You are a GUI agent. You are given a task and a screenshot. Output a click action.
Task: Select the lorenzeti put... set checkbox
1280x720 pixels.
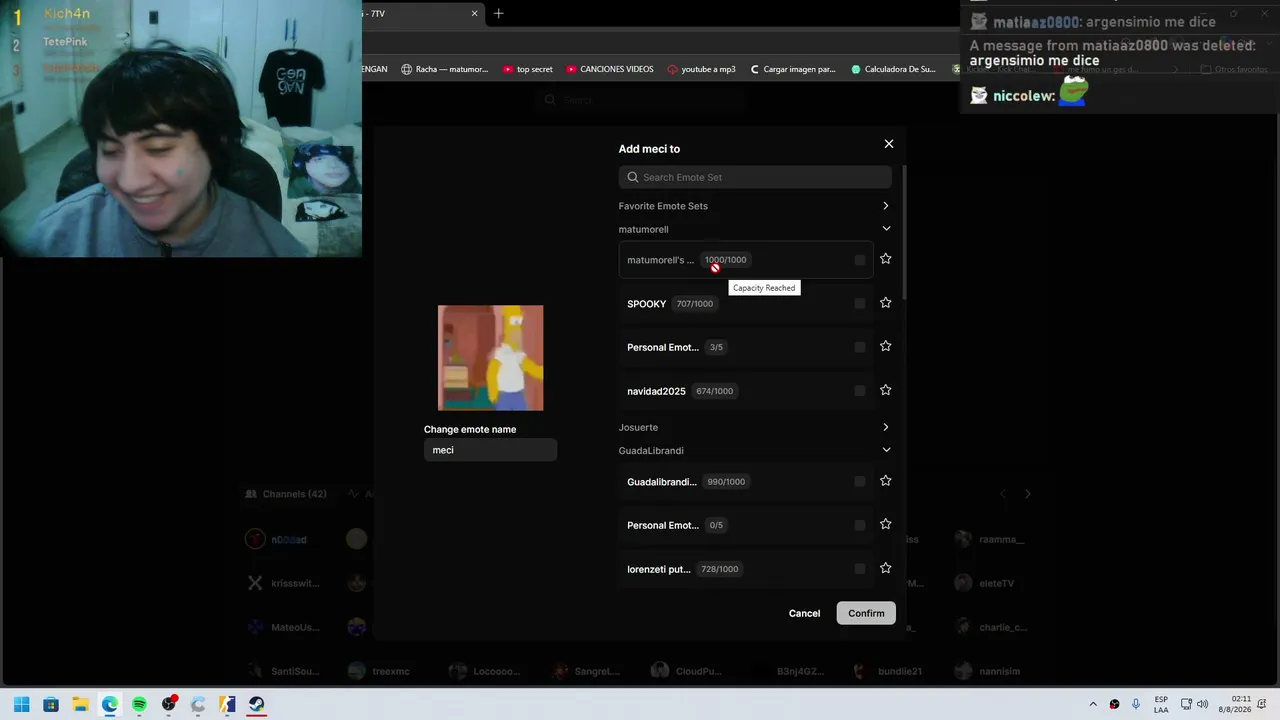(x=860, y=569)
